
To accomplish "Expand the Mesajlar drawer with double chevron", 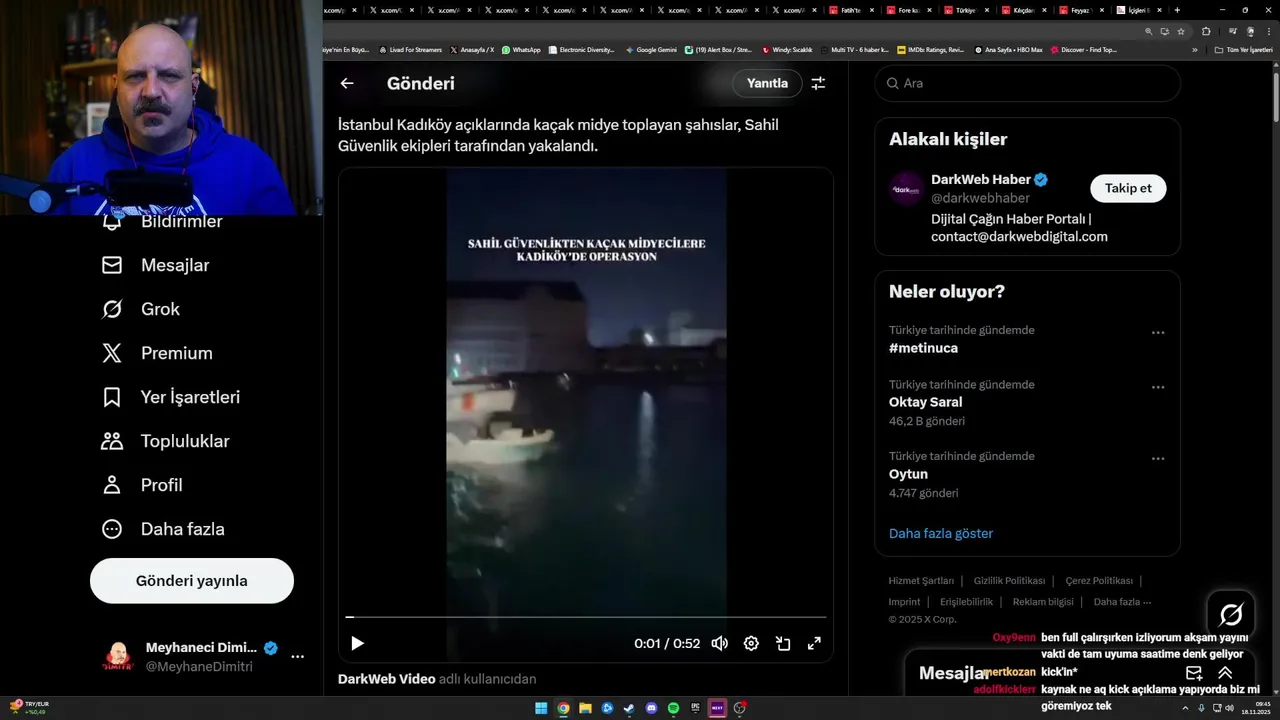I will (x=1225, y=673).
